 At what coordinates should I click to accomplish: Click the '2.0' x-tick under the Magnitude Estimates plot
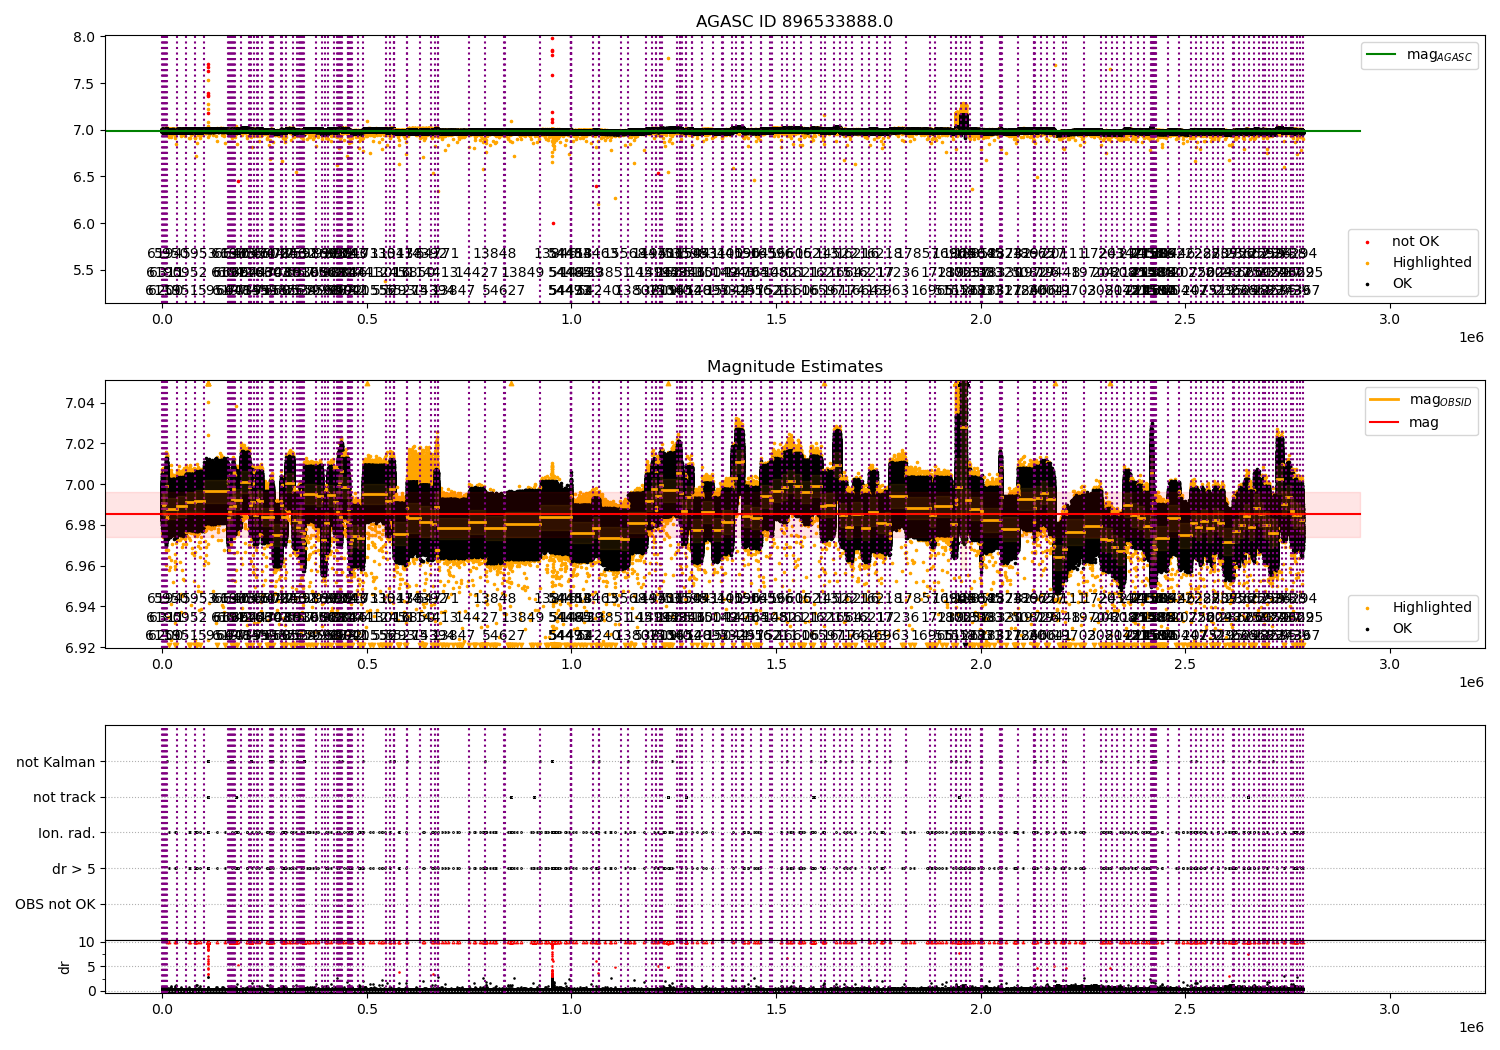click(x=981, y=664)
